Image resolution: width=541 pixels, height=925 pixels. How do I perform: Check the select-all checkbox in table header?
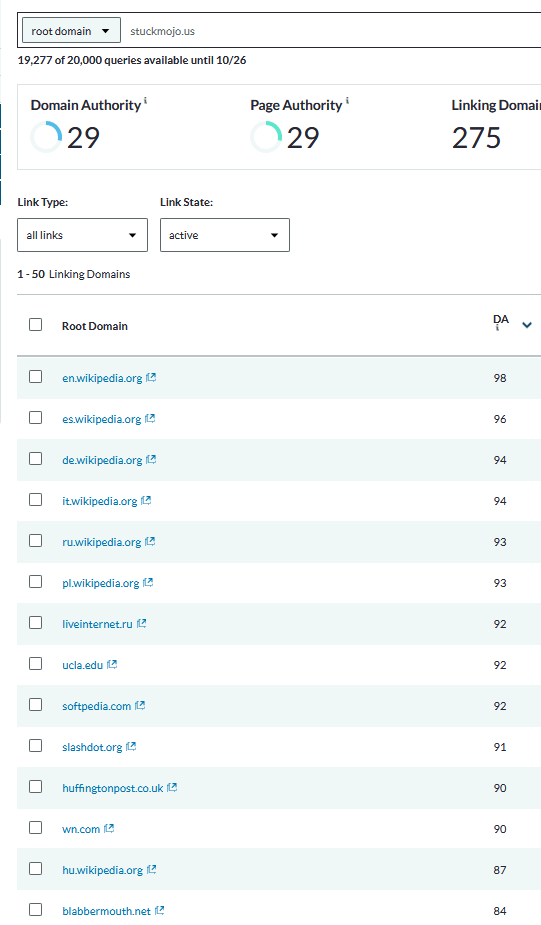pos(35,324)
